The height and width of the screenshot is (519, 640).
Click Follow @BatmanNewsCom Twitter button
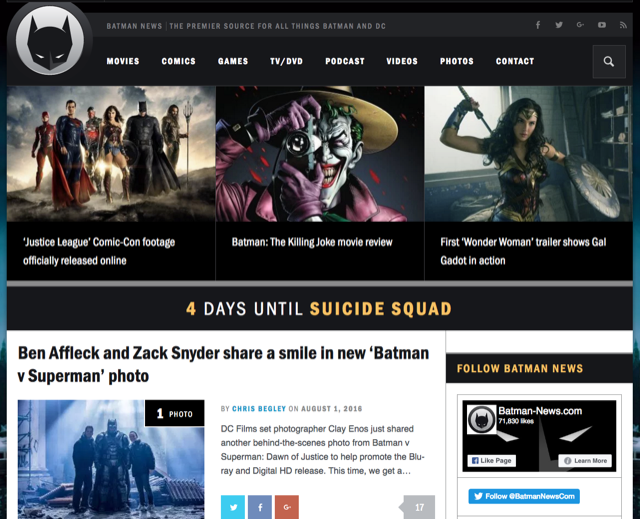524,496
